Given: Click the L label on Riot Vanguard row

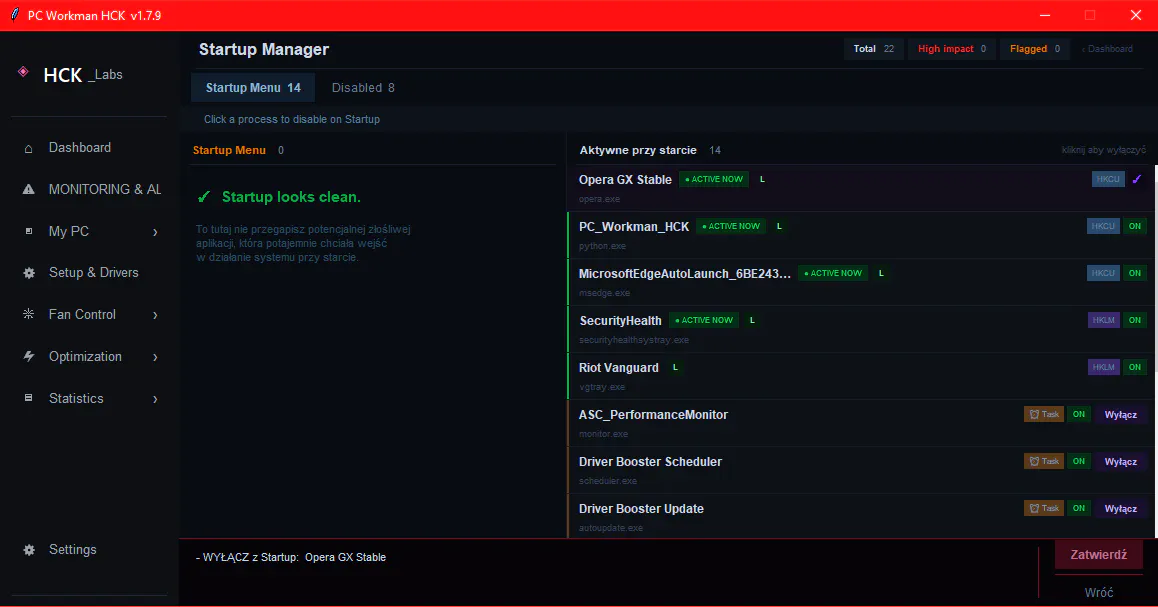Looking at the screenshot, I should [x=675, y=367].
